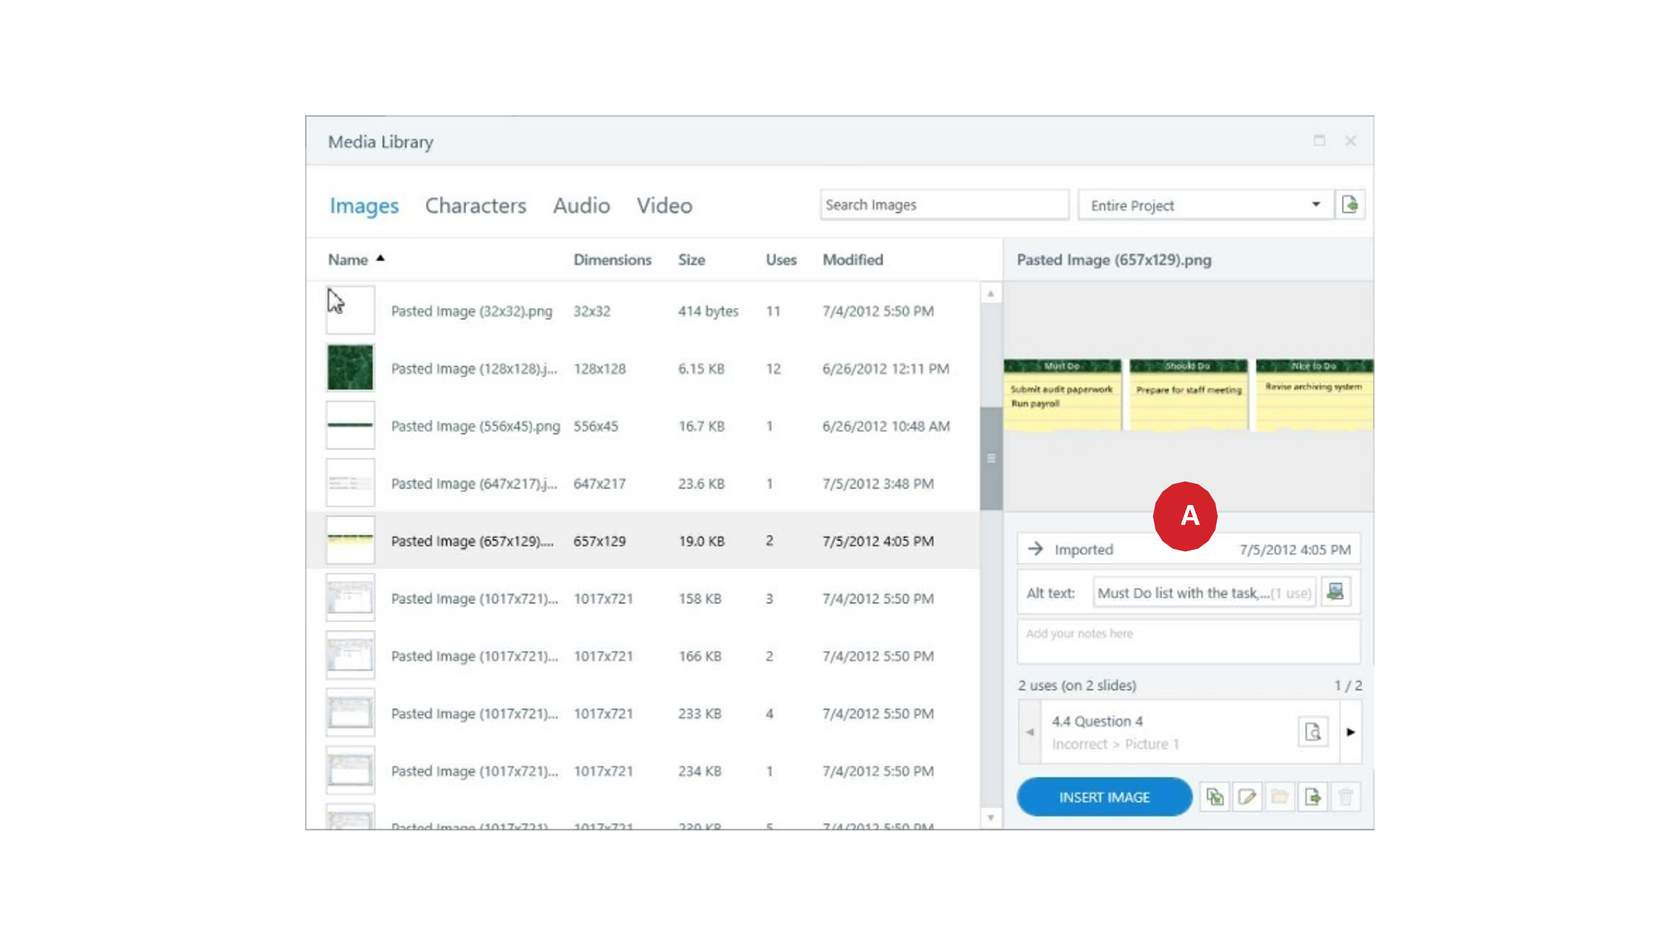
Task: Sort by the Uses column header
Action: coord(781,260)
